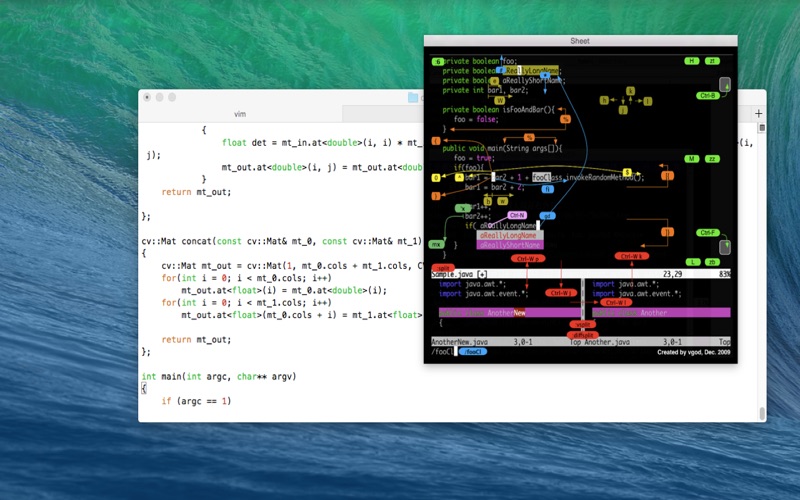Click the green zt badge

tap(712, 61)
